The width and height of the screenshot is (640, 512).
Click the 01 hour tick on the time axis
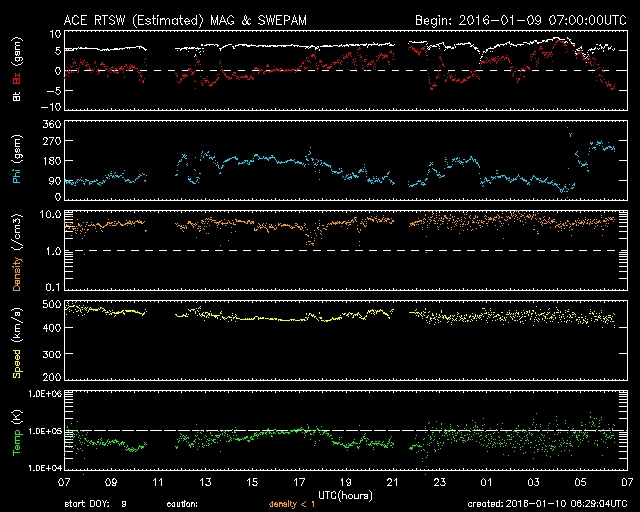[x=486, y=483]
